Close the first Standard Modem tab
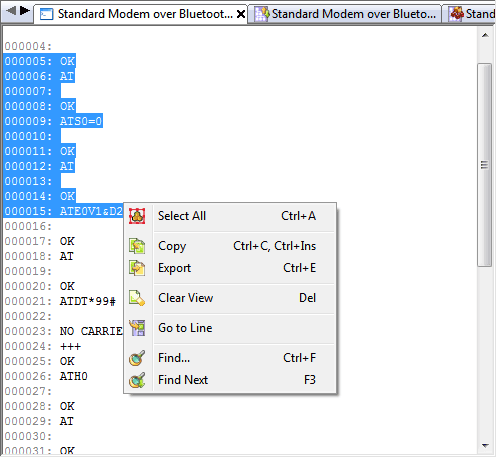This screenshot has height=457, width=496. (241, 14)
